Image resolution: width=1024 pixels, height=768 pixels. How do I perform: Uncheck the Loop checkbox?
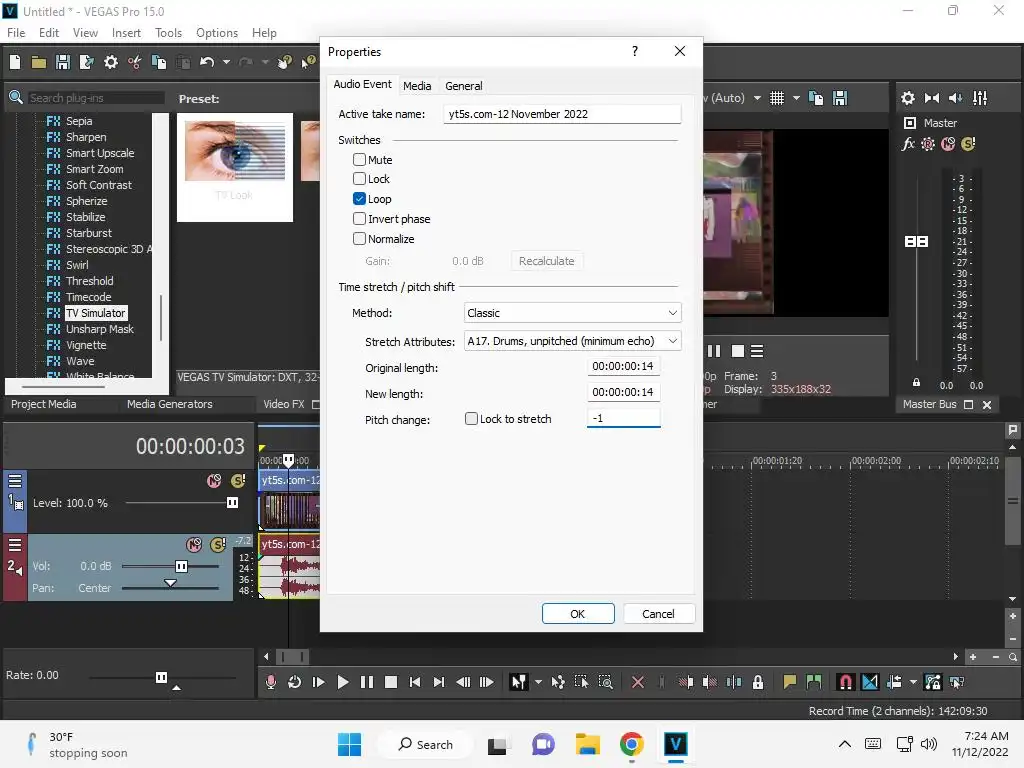pyautogui.click(x=359, y=199)
